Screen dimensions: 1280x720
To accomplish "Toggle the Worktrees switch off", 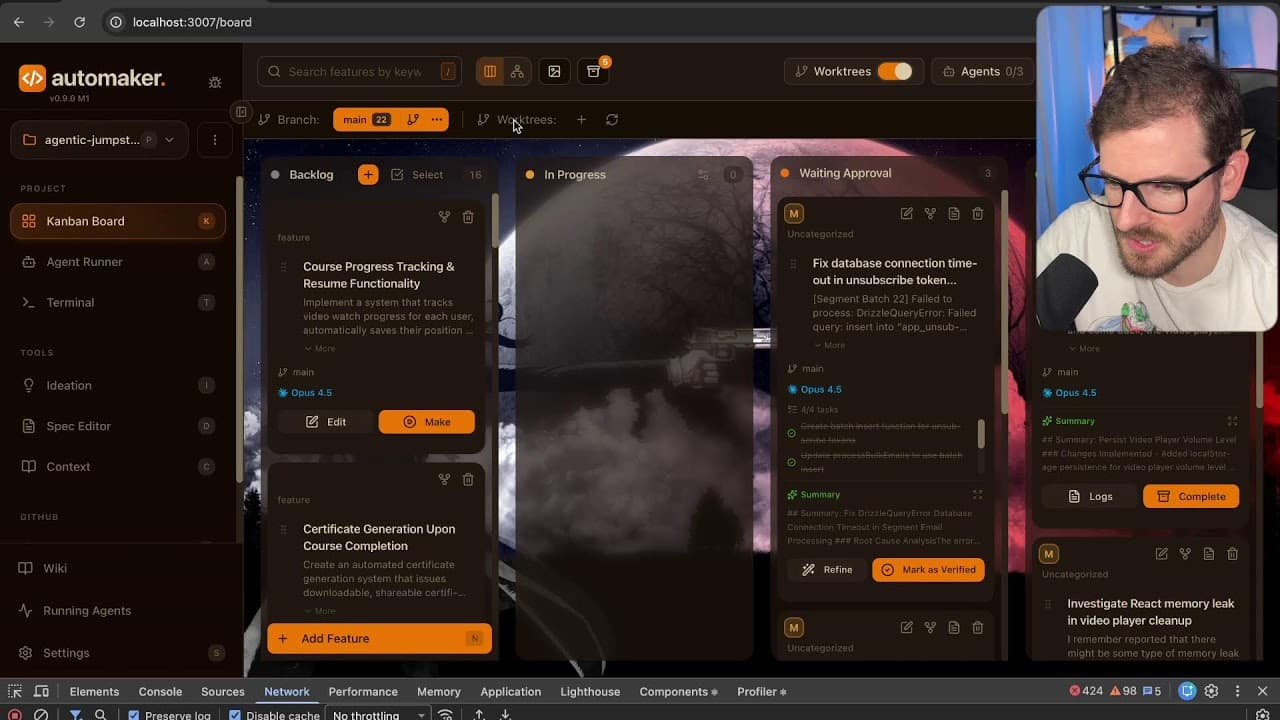I will 894,71.
